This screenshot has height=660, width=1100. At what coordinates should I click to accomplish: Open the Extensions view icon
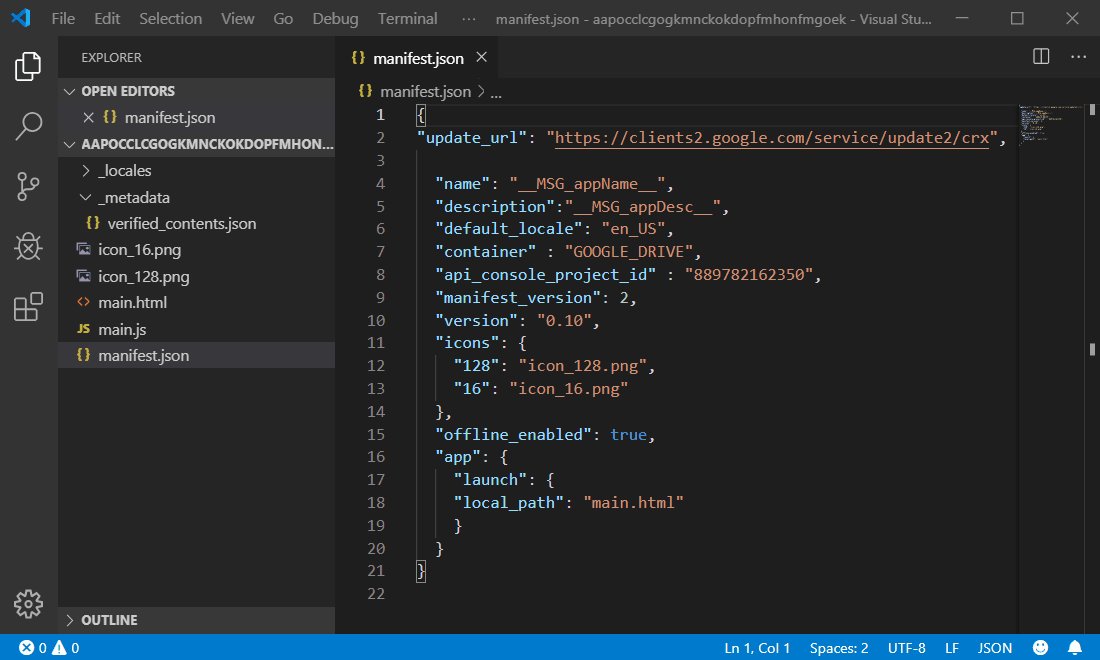[28, 307]
